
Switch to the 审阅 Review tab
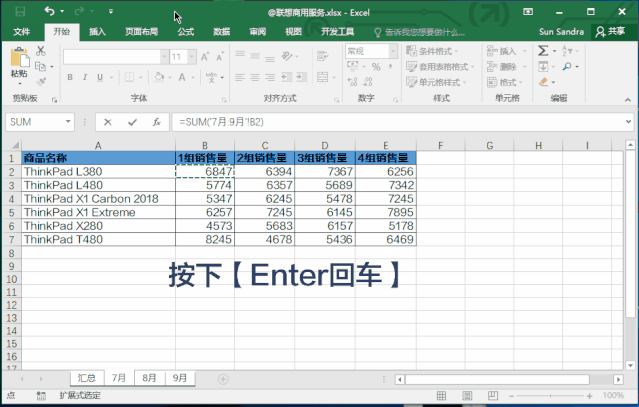[x=258, y=32]
